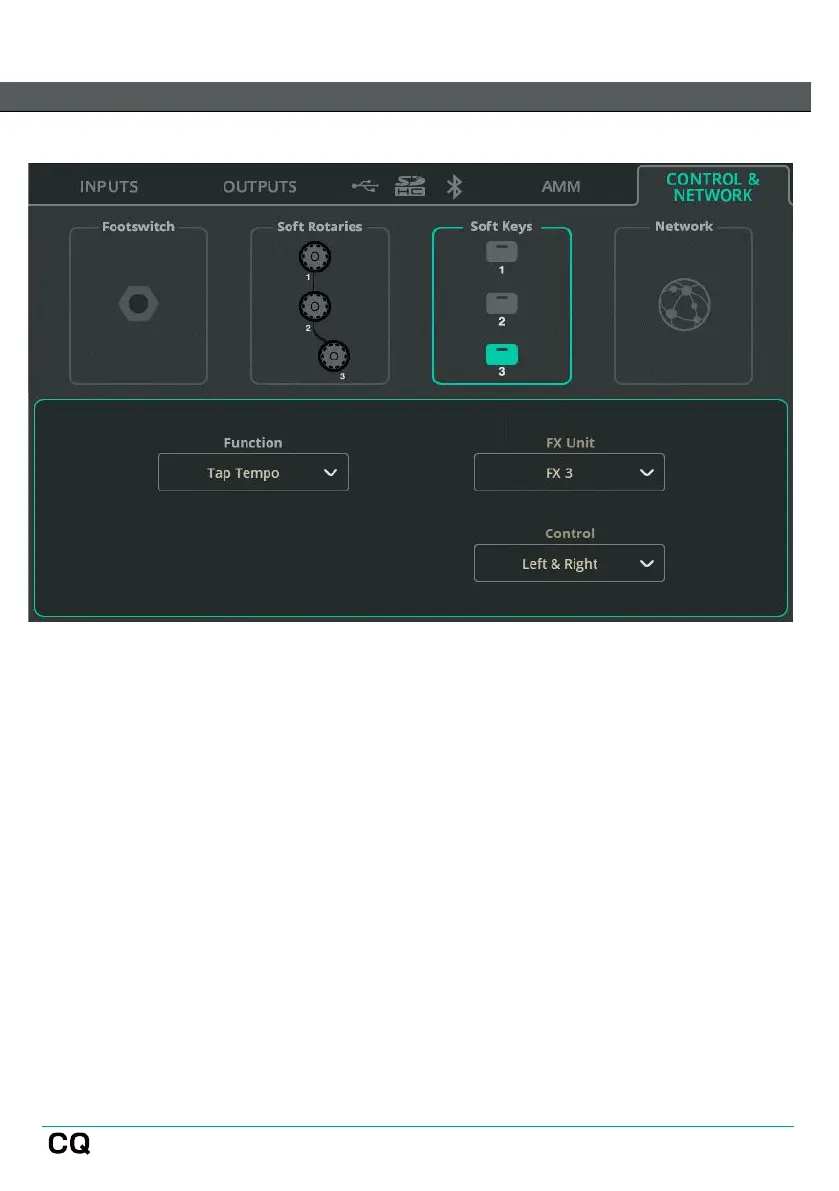This screenshot has width=839, height=1191.
Task: Open the USB tab icon
Action: [x=365, y=186]
